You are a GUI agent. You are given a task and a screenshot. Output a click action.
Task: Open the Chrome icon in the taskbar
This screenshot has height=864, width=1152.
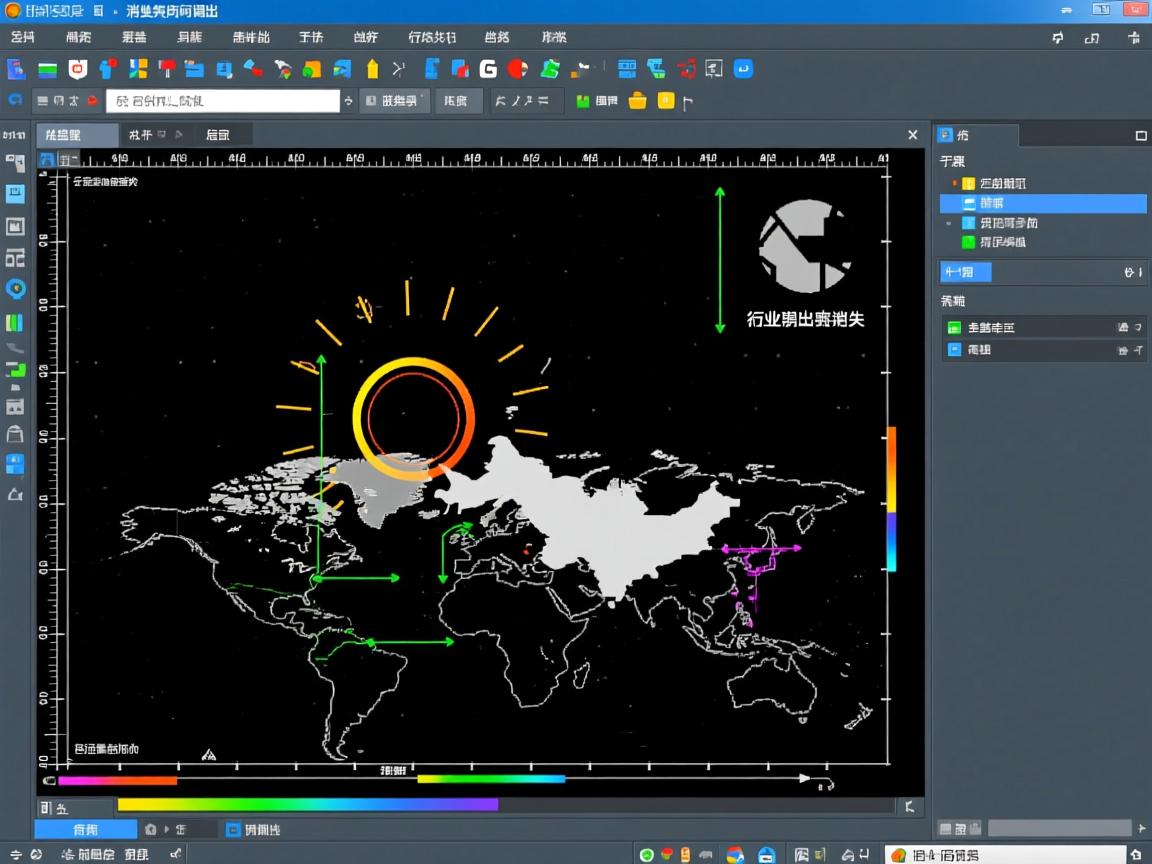pos(735,854)
